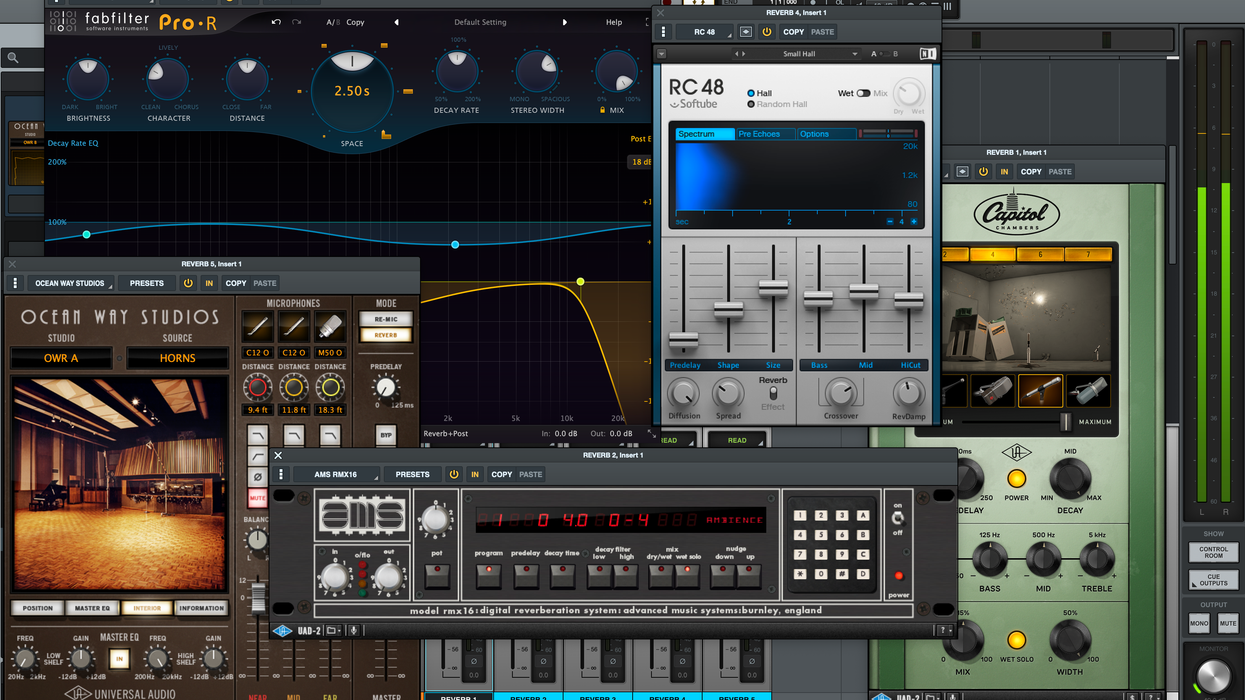This screenshot has width=1245, height=700.
Task: Toggle the Wet/Mix switch in RC 48
Action: [862, 93]
